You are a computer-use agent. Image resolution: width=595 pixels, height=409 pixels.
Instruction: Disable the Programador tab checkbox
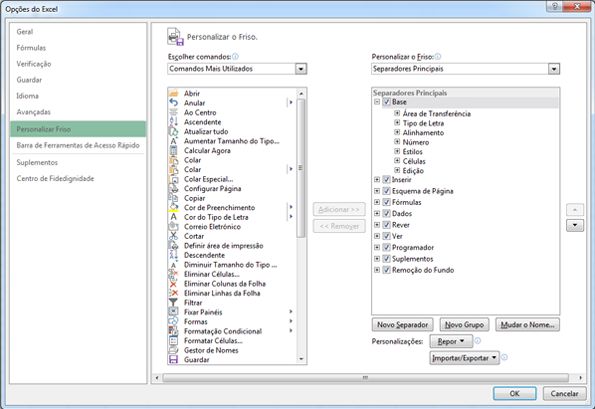click(386, 247)
